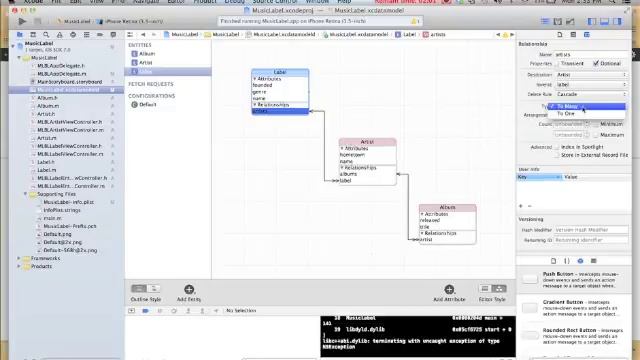Open the Delete Rule dropdown showing Cascade

[591, 94]
